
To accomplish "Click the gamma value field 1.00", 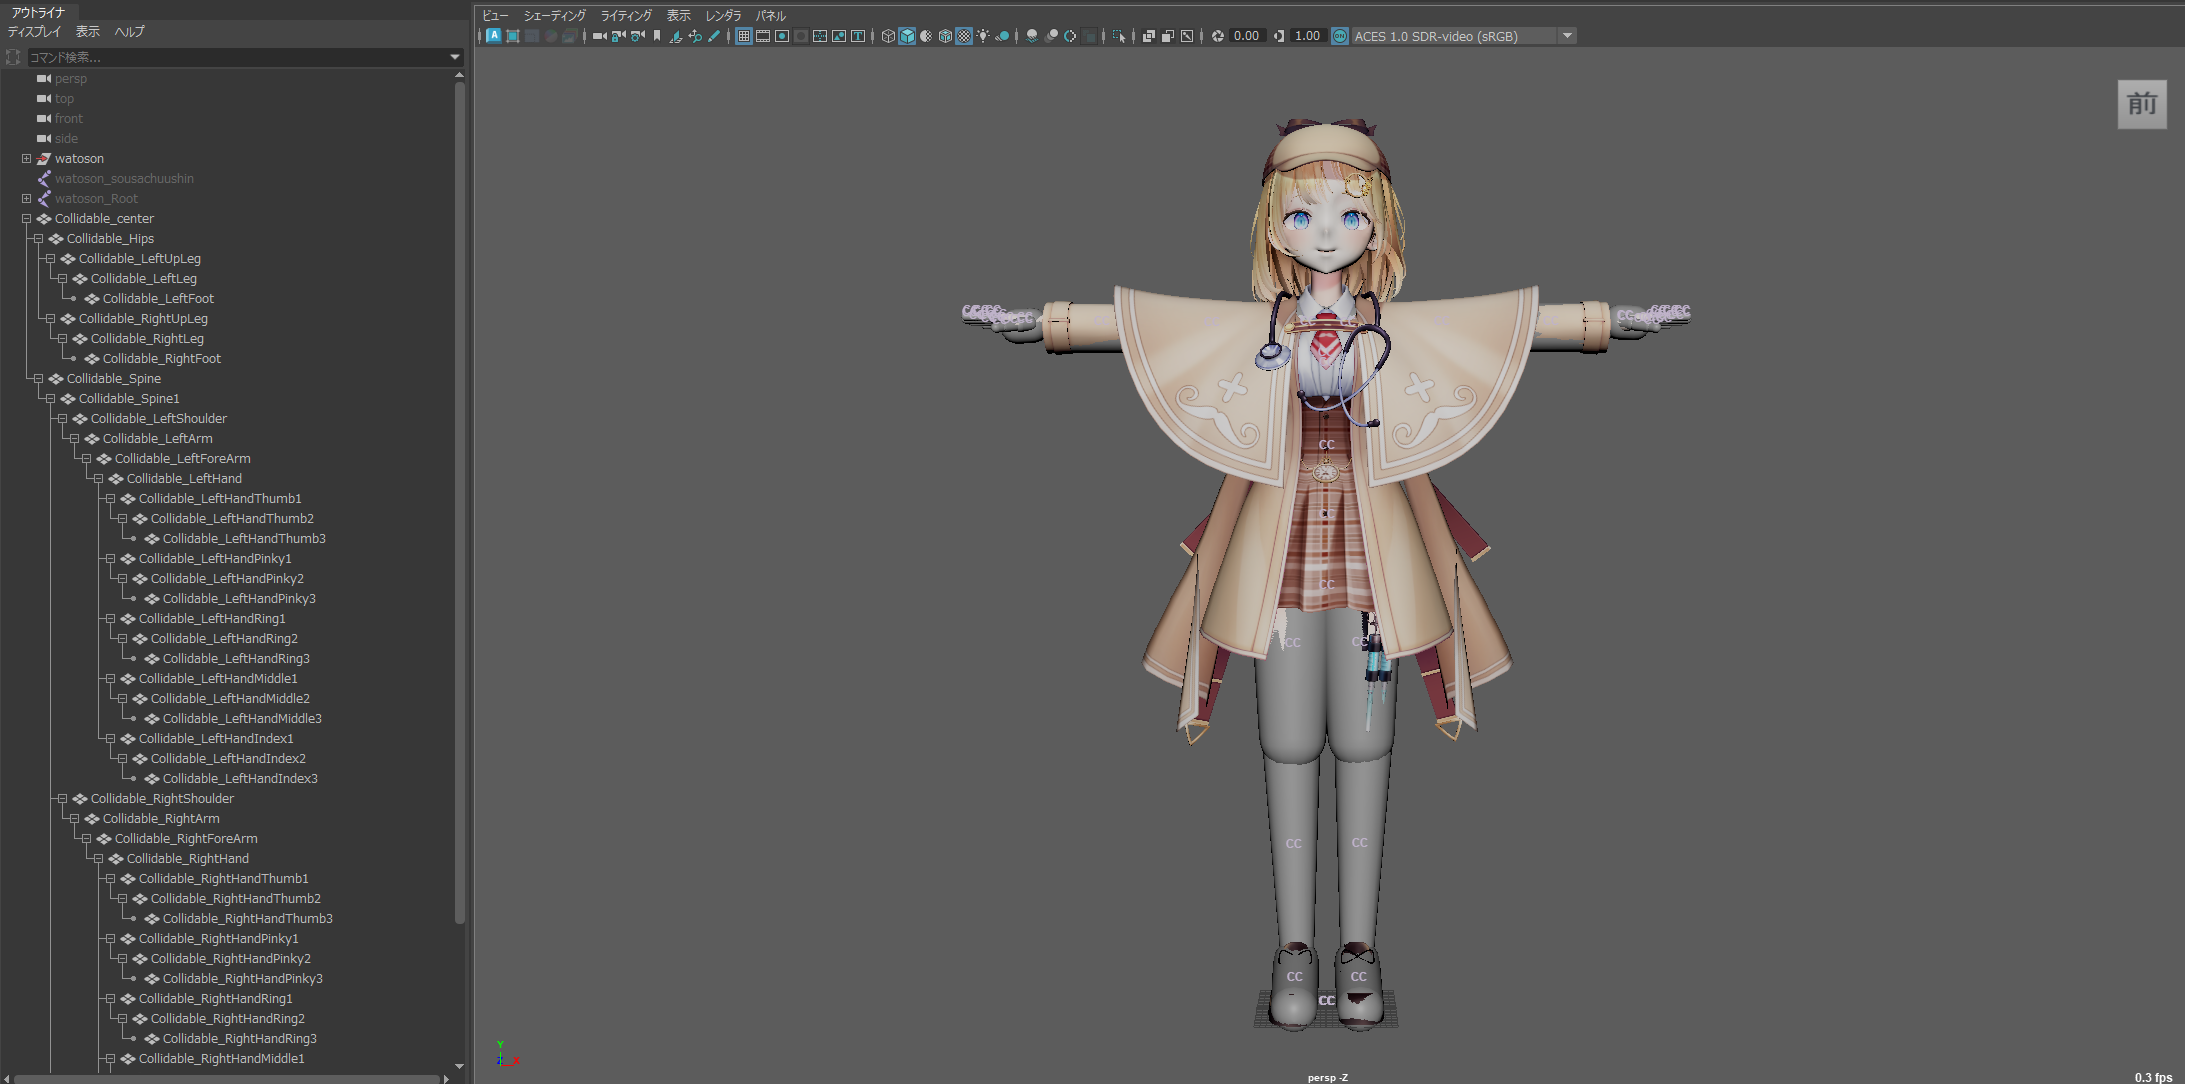I will (1308, 36).
